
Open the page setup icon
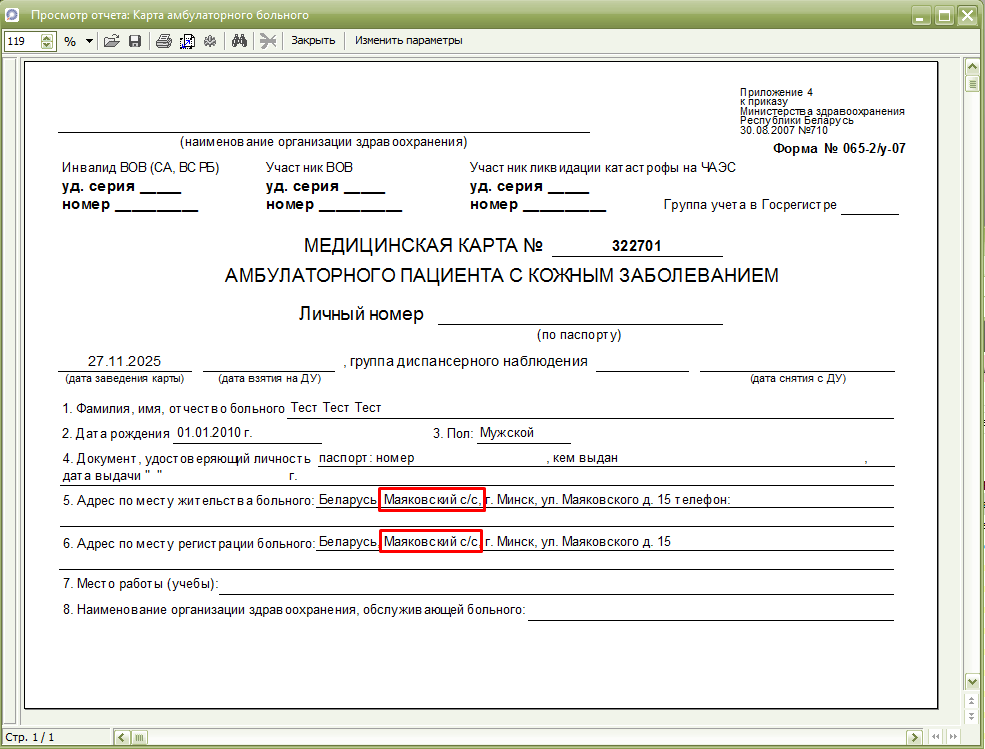(x=186, y=41)
